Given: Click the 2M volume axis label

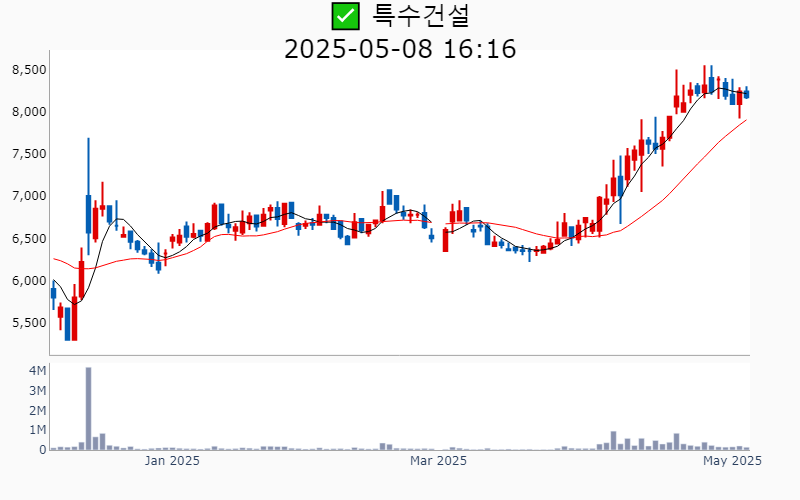Looking at the screenshot, I should pos(37,410).
